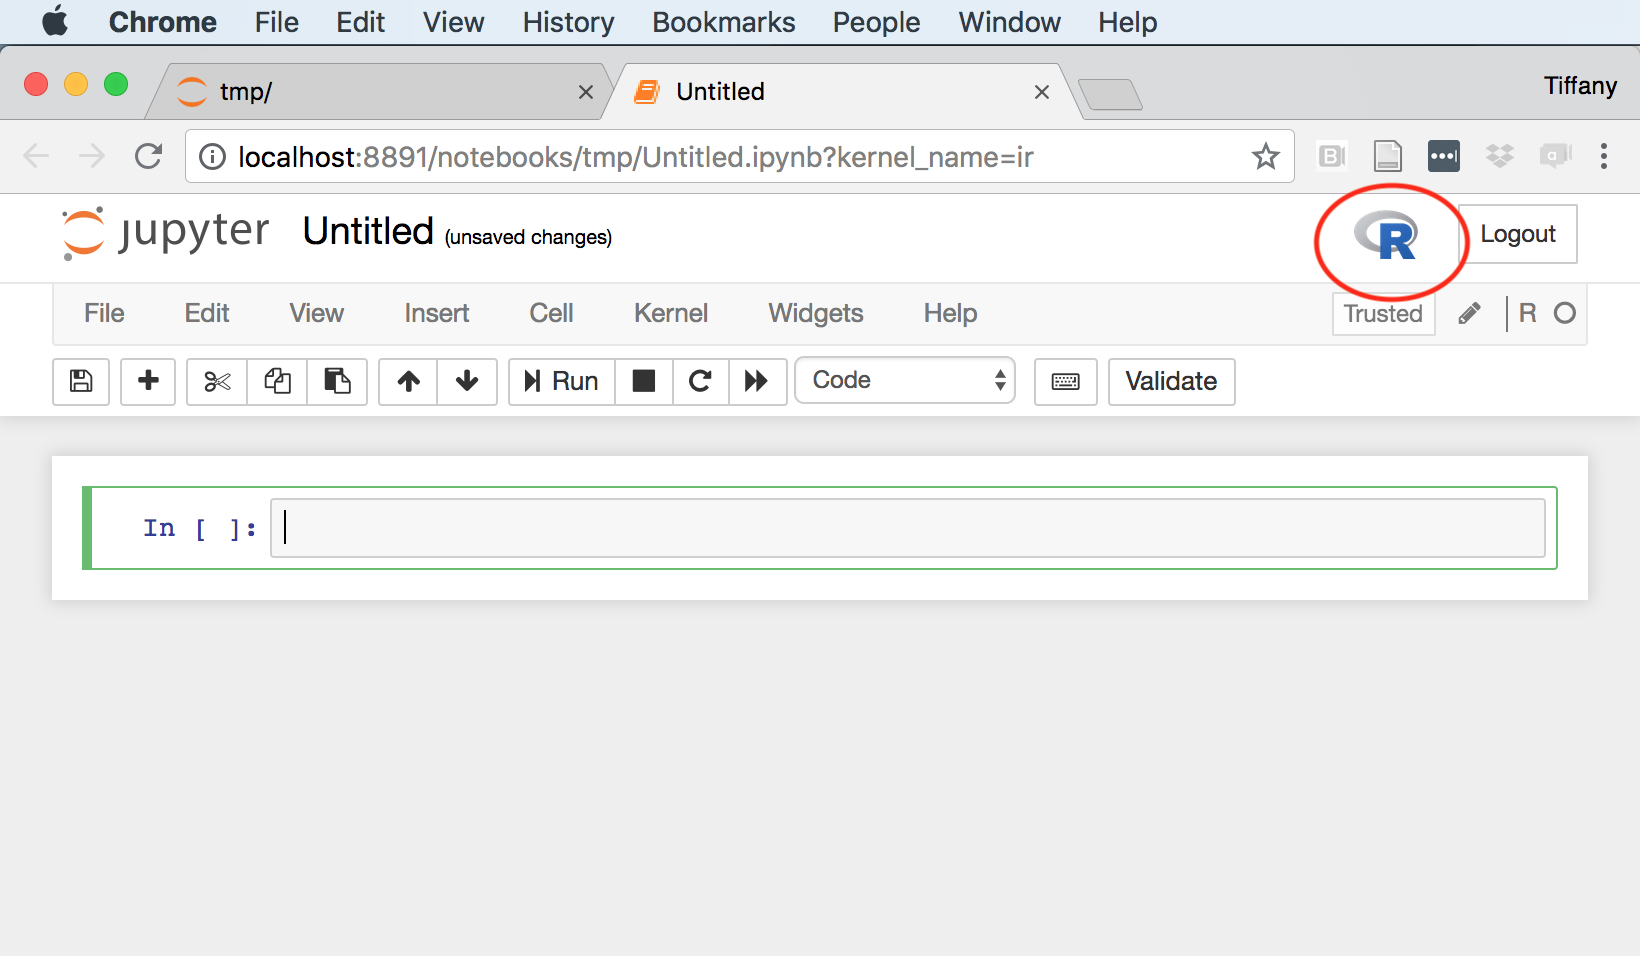Move the selected cell up

pos(408,381)
